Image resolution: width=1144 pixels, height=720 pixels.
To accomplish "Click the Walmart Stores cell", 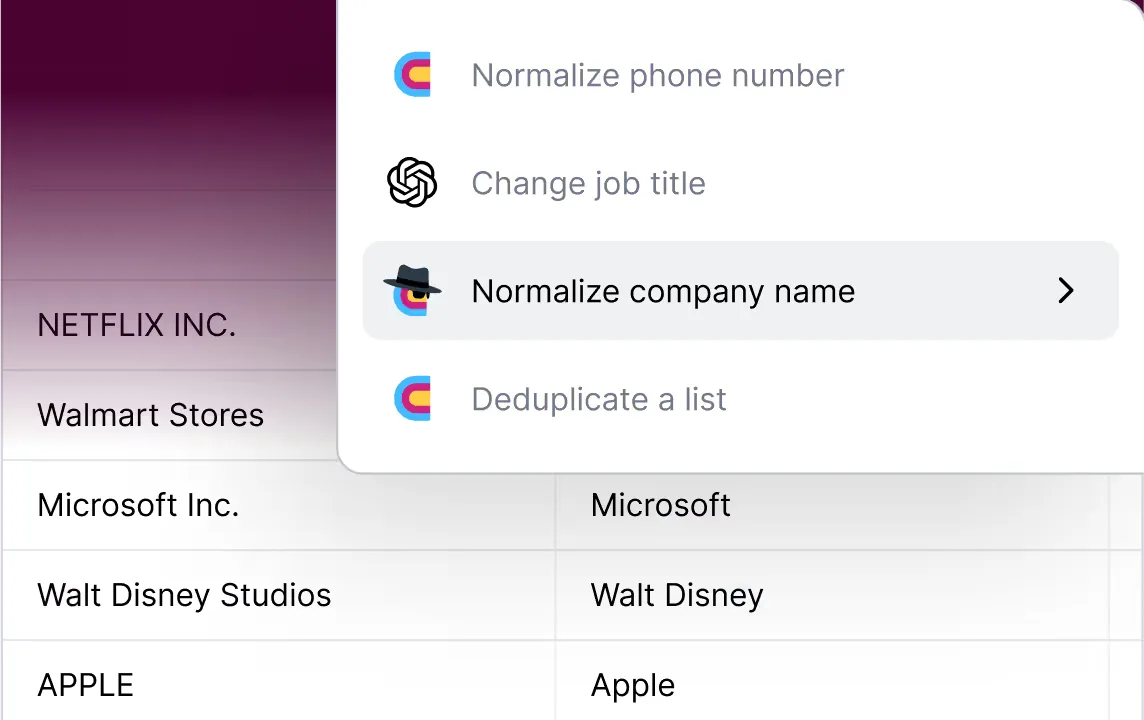I will pyautogui.click(x=151, y=415).
